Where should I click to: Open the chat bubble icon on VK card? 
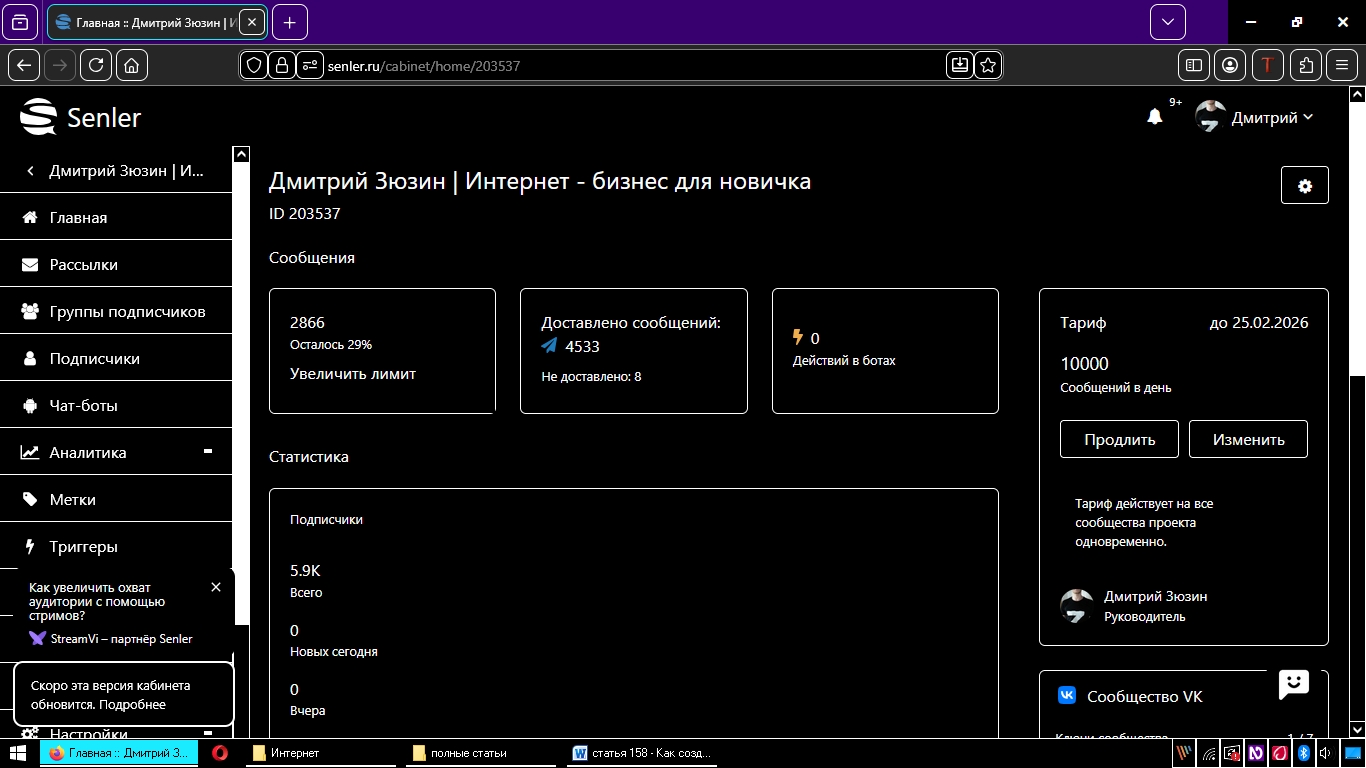(1294, 684)
